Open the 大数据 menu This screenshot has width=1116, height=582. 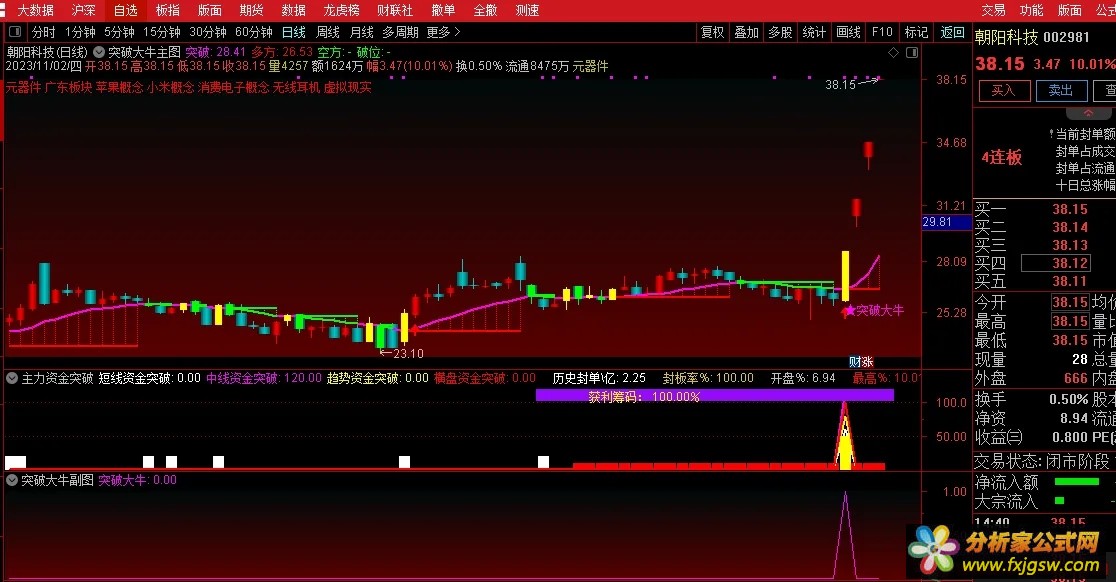pos(35,10)
